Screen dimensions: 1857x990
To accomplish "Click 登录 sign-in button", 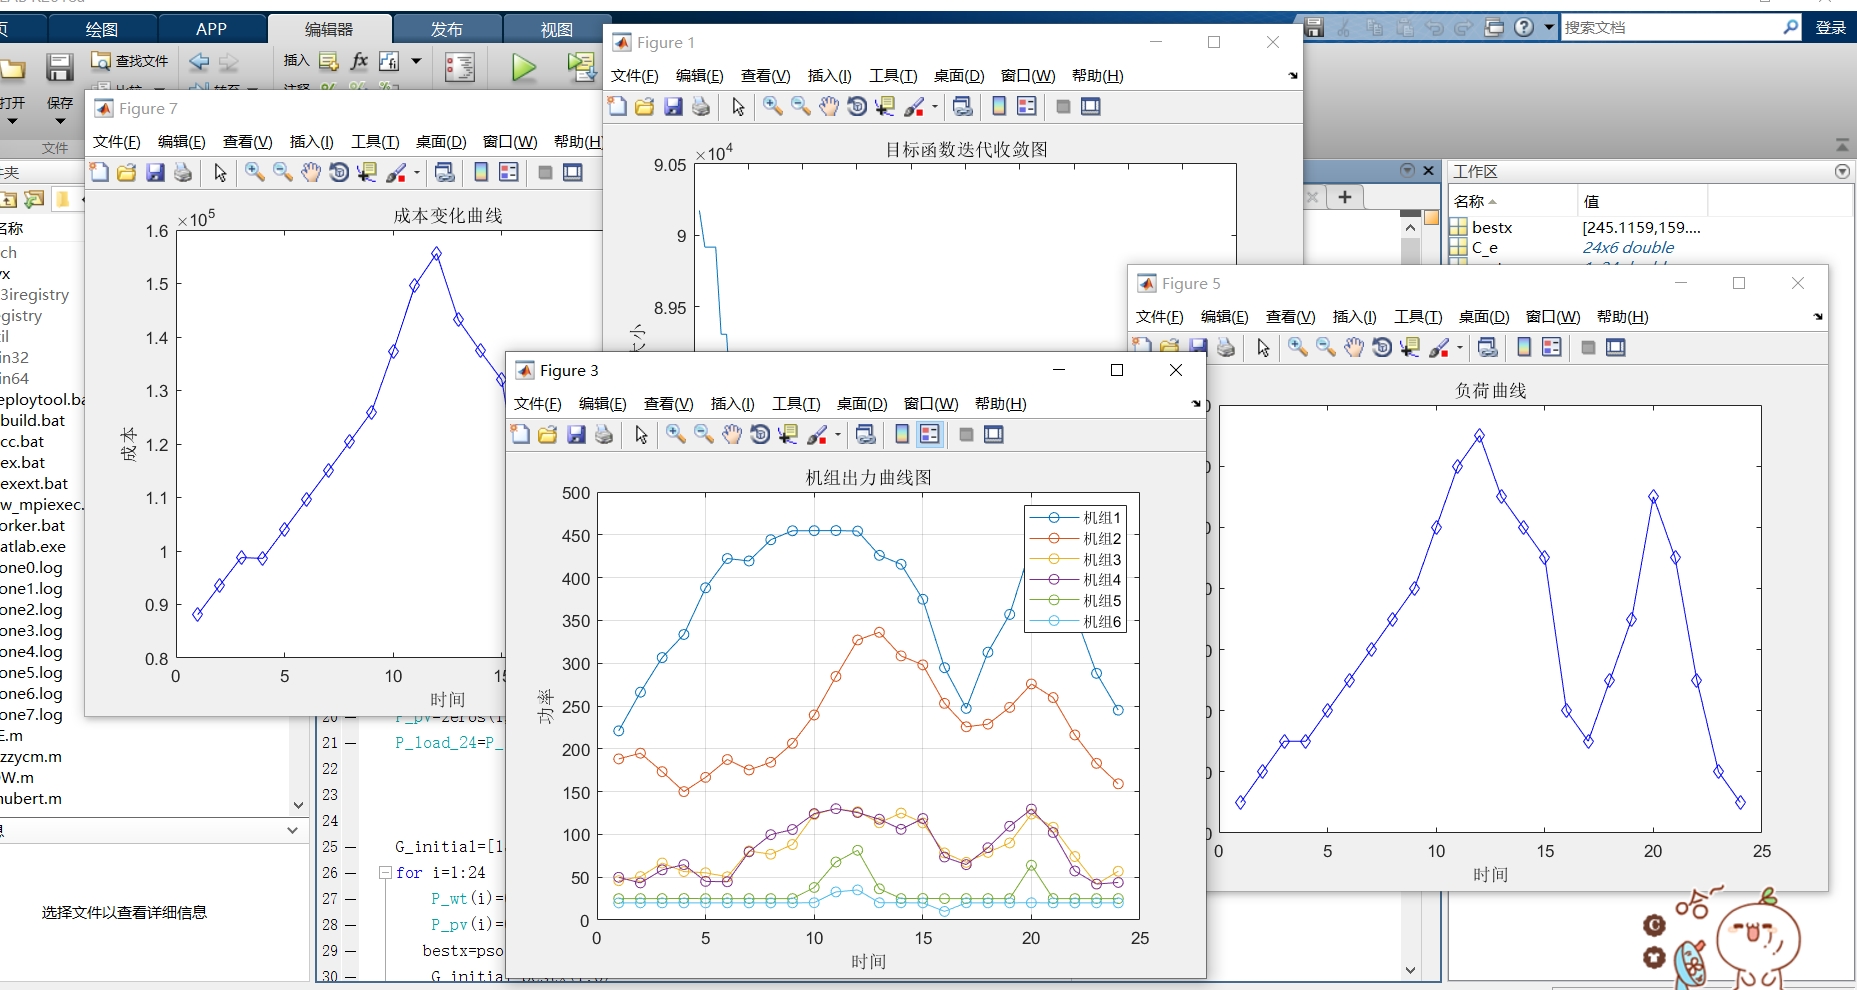I will tap(1831, 28).
